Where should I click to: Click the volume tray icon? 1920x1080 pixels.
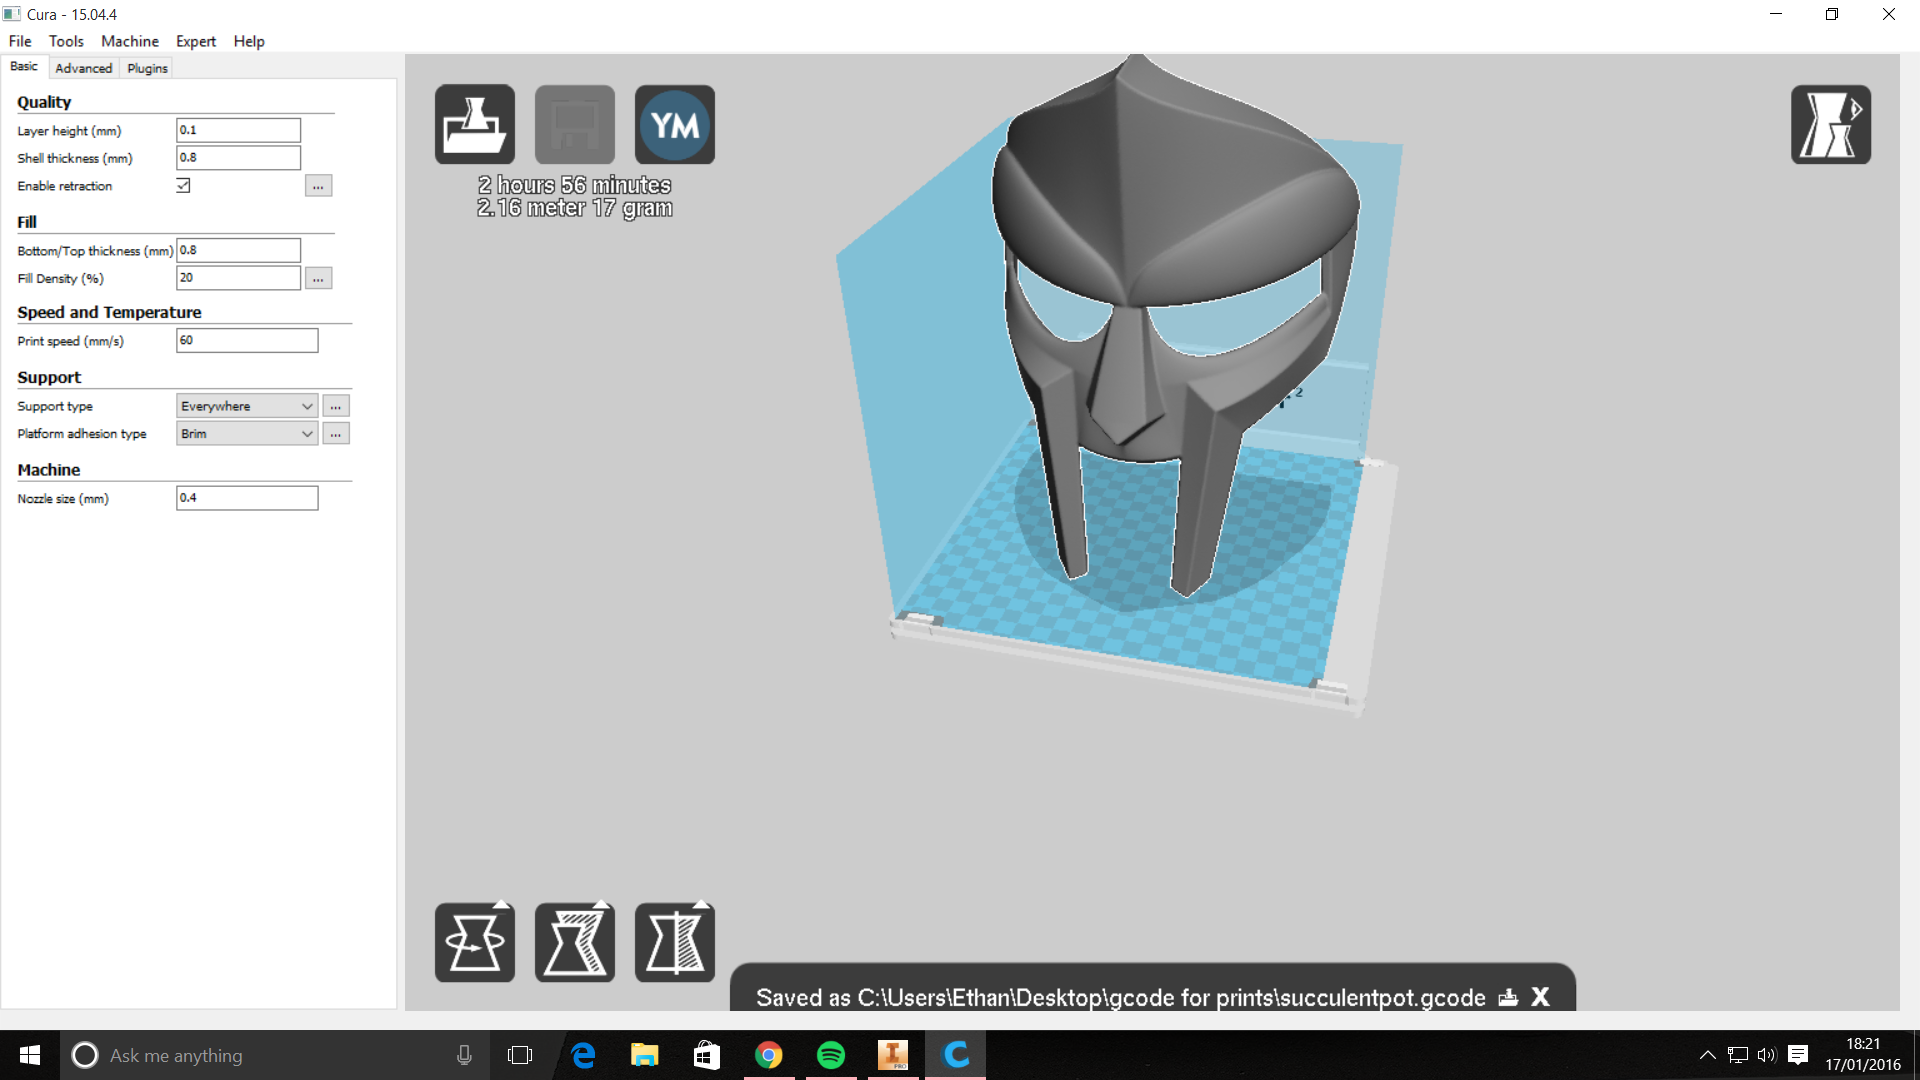coord(1767,1055)
